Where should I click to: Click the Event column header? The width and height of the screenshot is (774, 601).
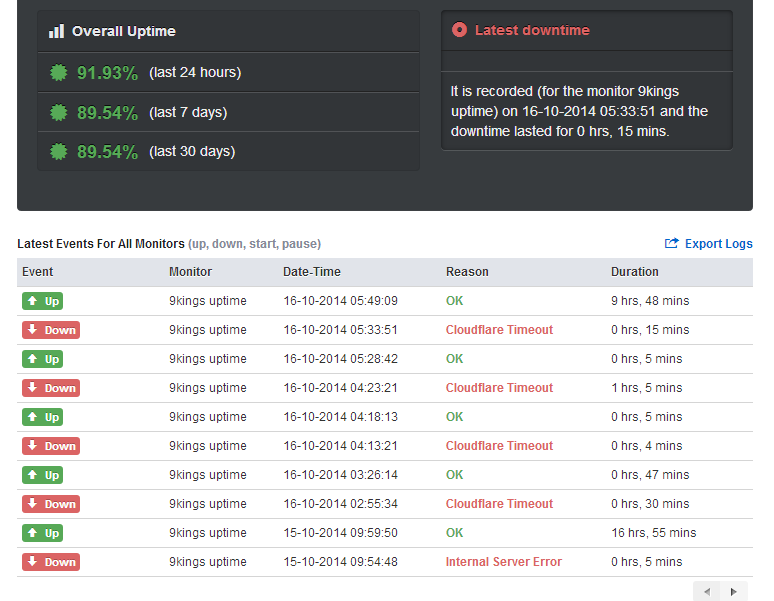38,272
